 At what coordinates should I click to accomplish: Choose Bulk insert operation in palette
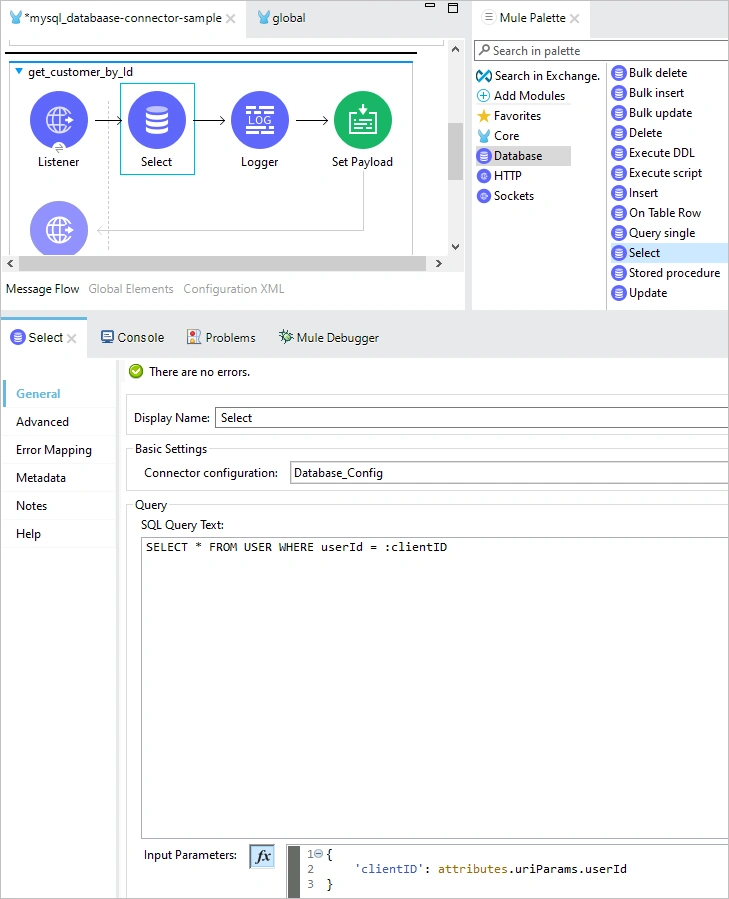(648, 93)
